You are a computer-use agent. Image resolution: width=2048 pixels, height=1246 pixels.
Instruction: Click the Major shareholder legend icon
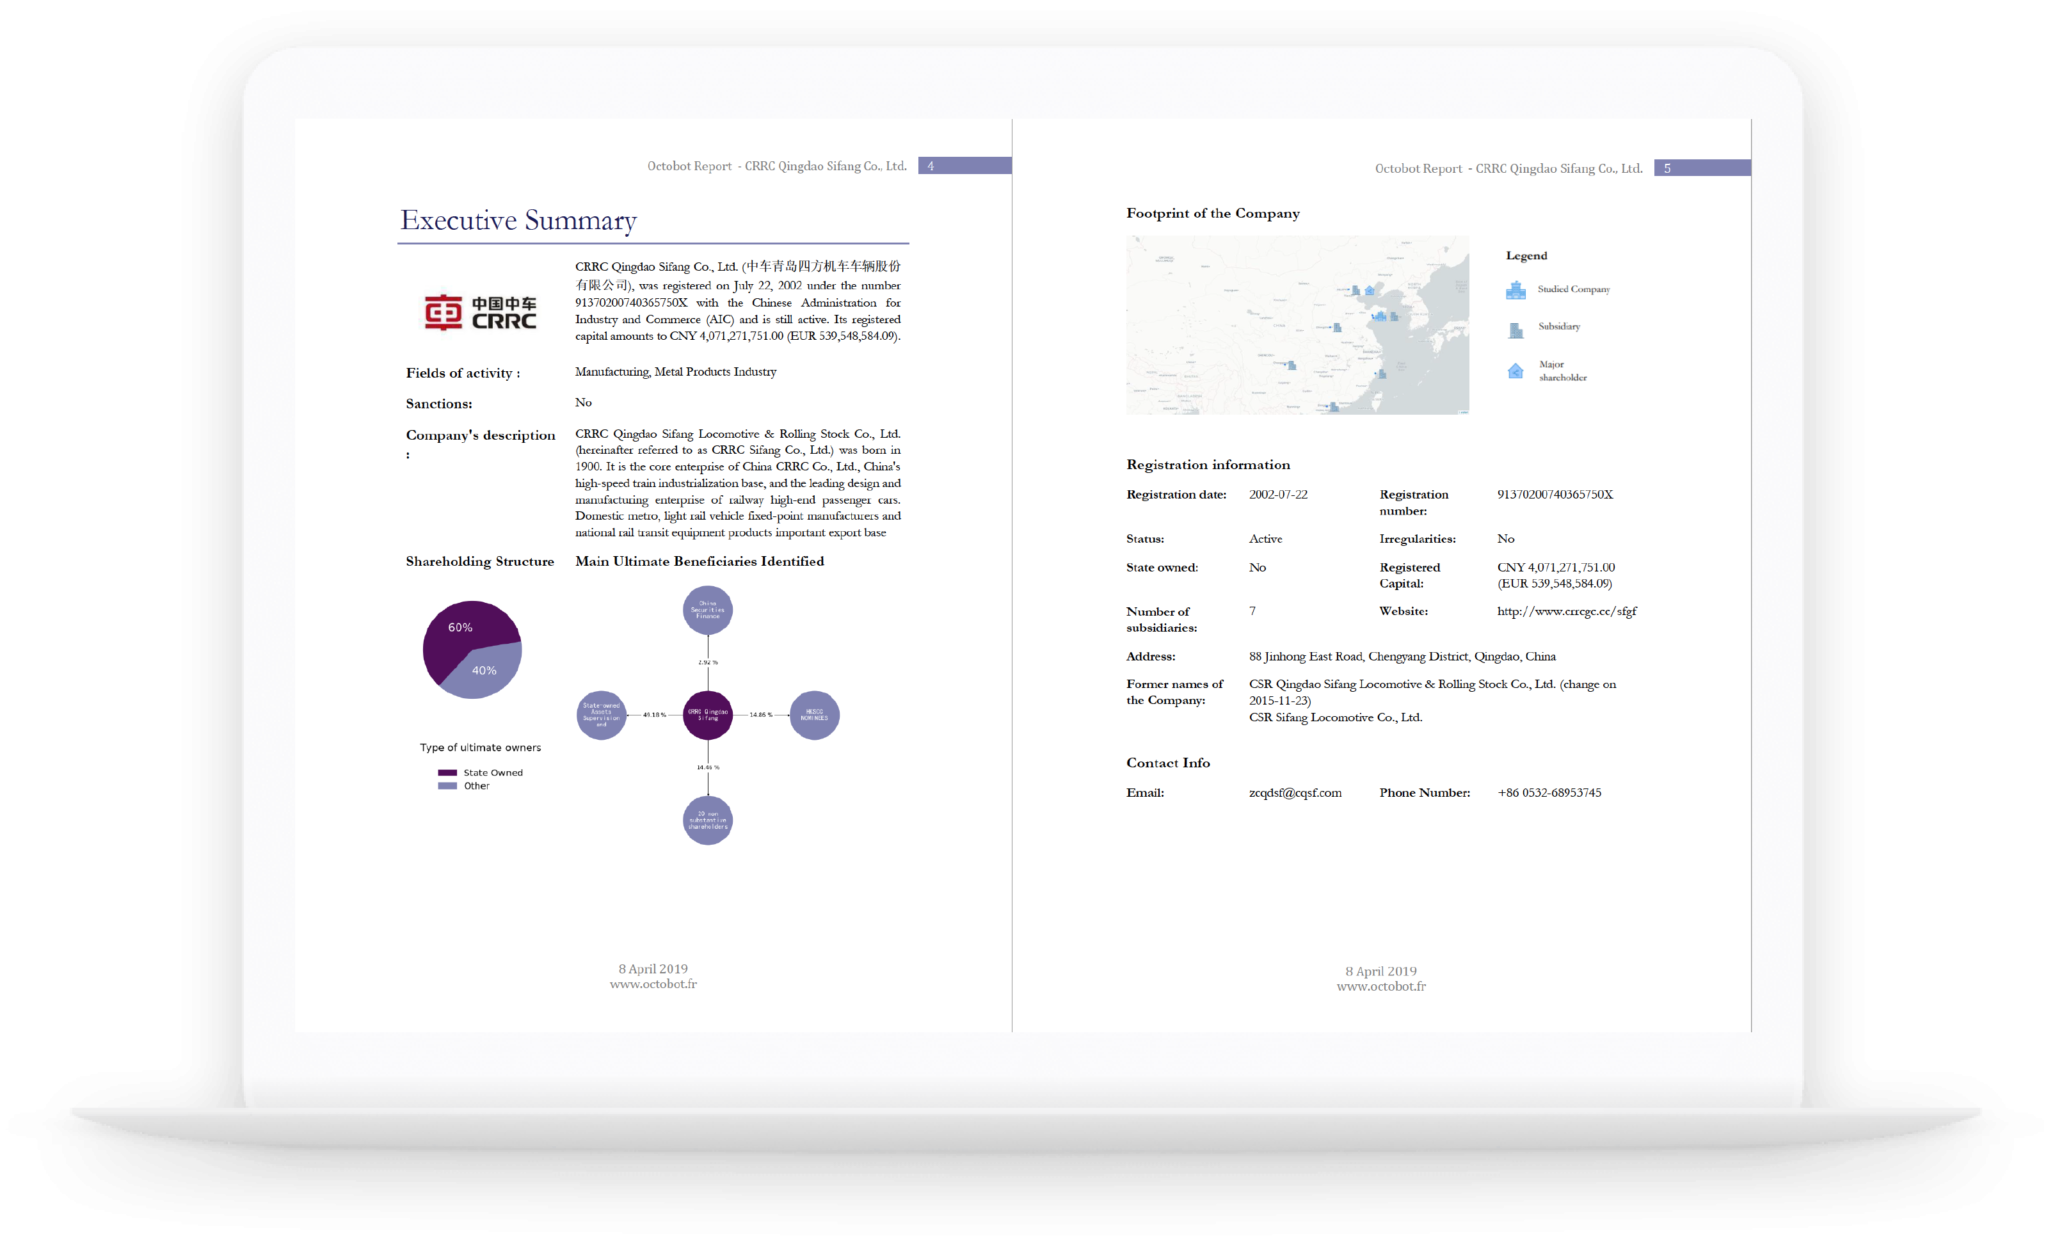tap(1515, 371)
